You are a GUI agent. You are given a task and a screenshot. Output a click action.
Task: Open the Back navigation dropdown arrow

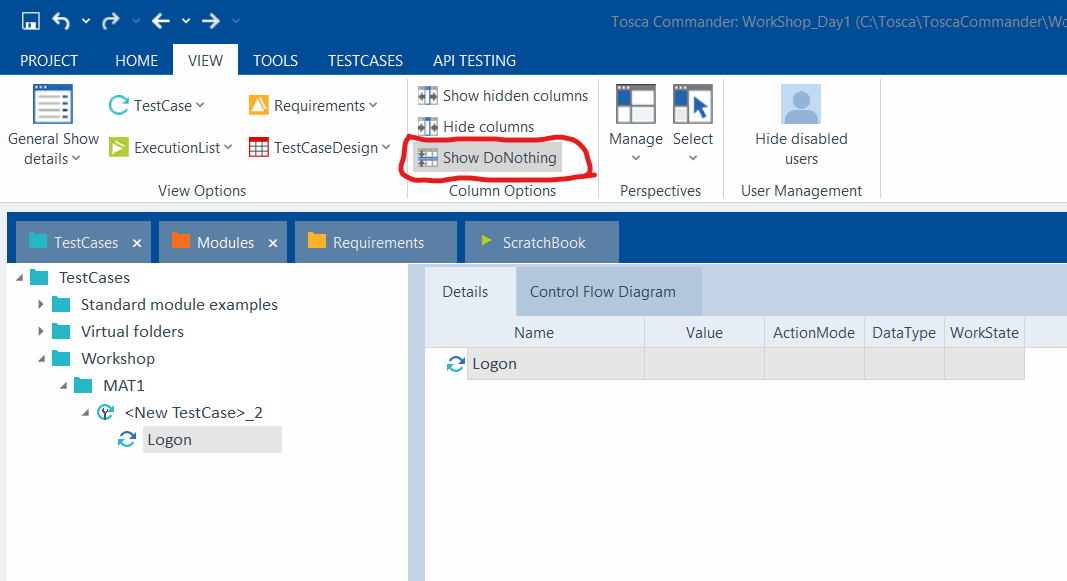point(185,21)
